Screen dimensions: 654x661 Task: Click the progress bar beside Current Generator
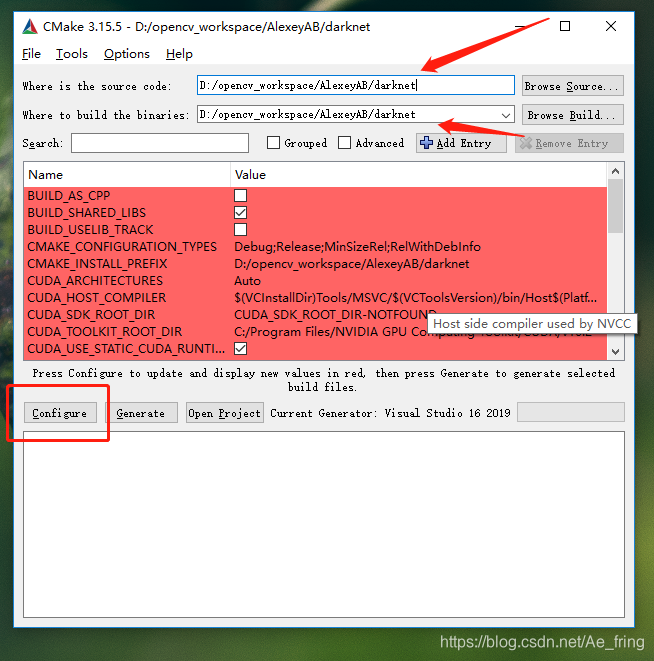tap(571, 412)
